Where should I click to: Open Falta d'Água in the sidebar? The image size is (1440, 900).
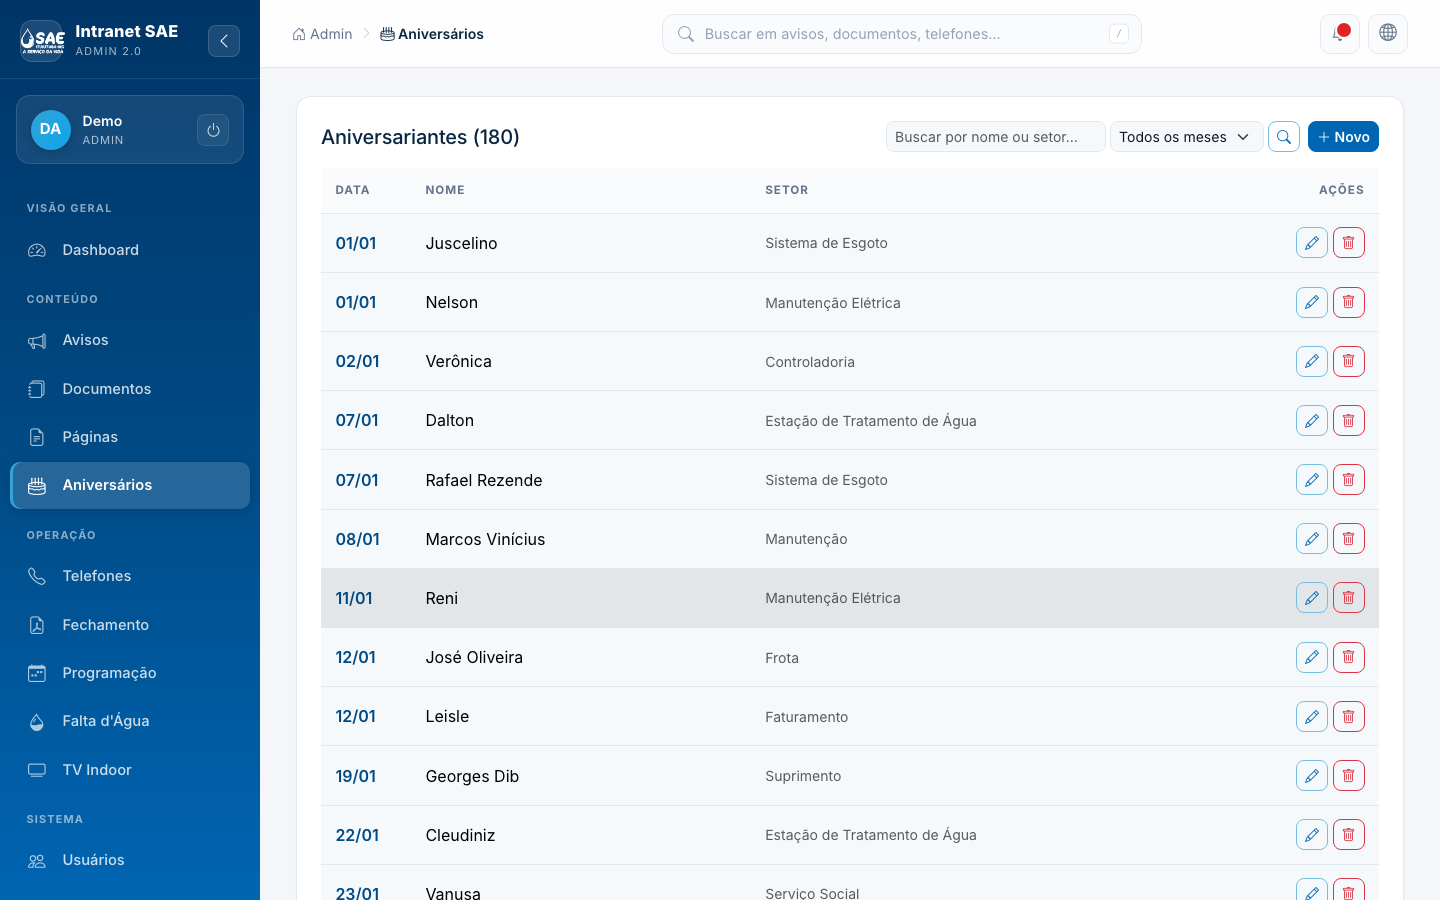(x=130, y=721)
